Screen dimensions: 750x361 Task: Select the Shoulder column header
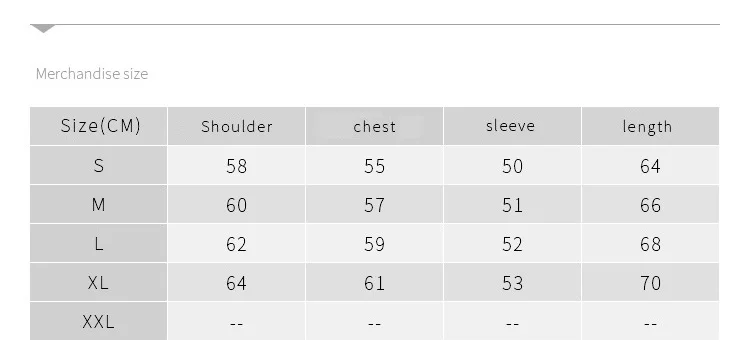coord(236,126)
